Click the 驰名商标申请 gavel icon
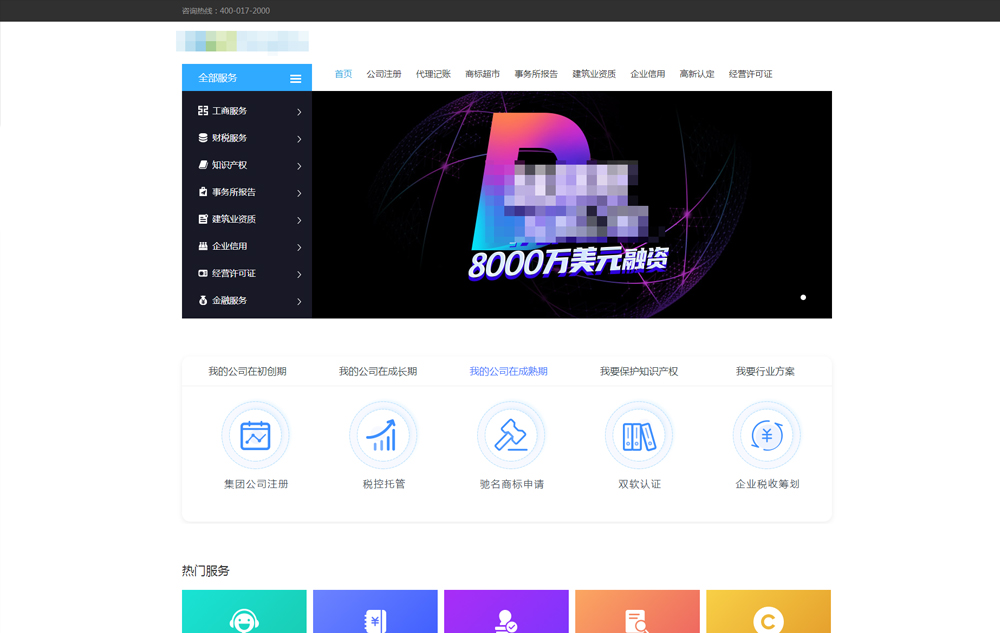Image resolution: width=1000 pixels, height=633 pixels. [511, 435]
